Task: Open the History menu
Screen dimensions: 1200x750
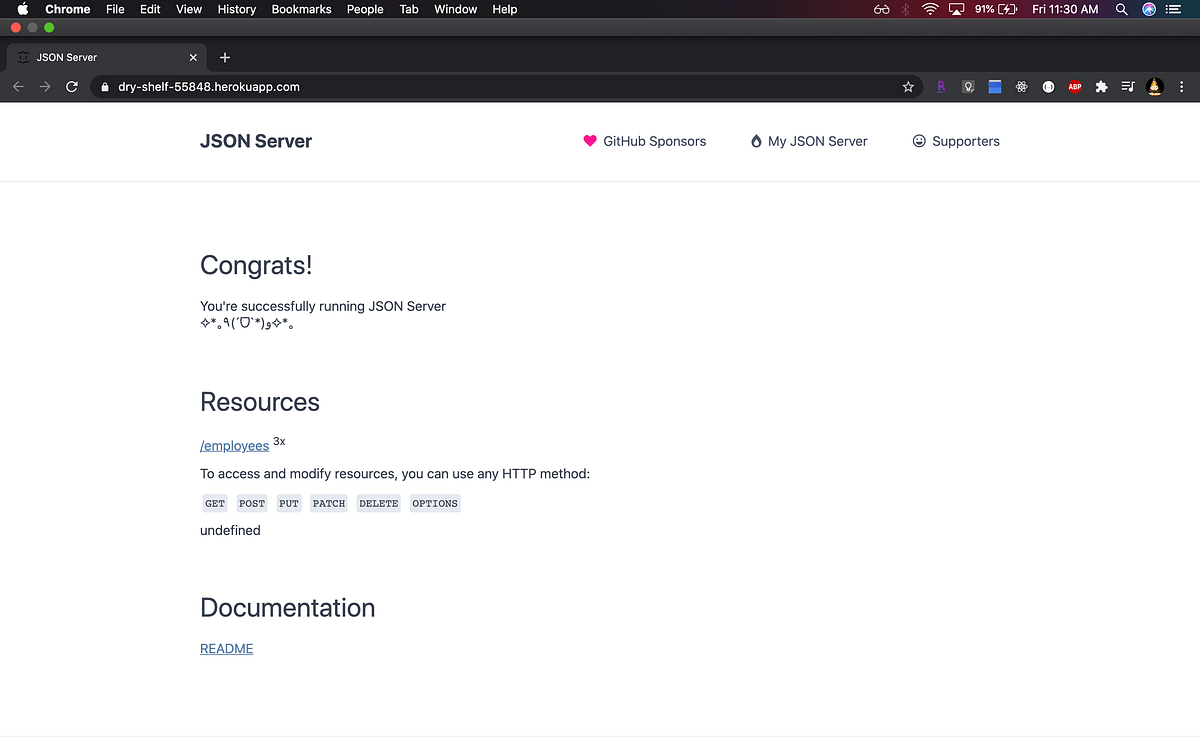Action: (236, 9)
